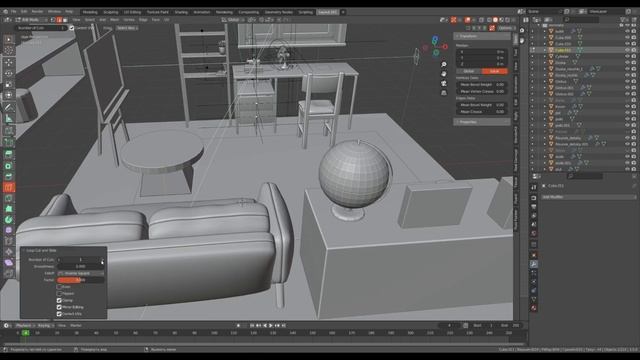Select the 3D Cursor tool
Image resolution: width=640 pixels, height=360 pixels.
click(x=9, y=50)
